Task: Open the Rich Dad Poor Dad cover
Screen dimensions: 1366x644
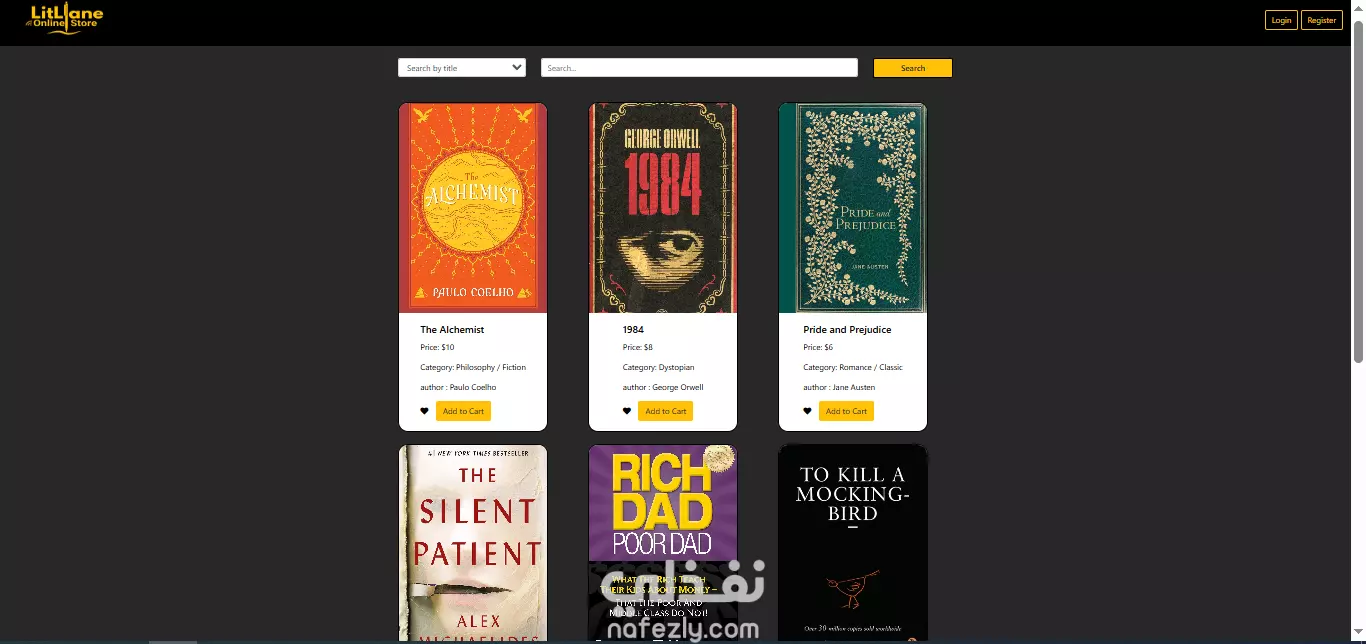Action: tap(663, 543)
